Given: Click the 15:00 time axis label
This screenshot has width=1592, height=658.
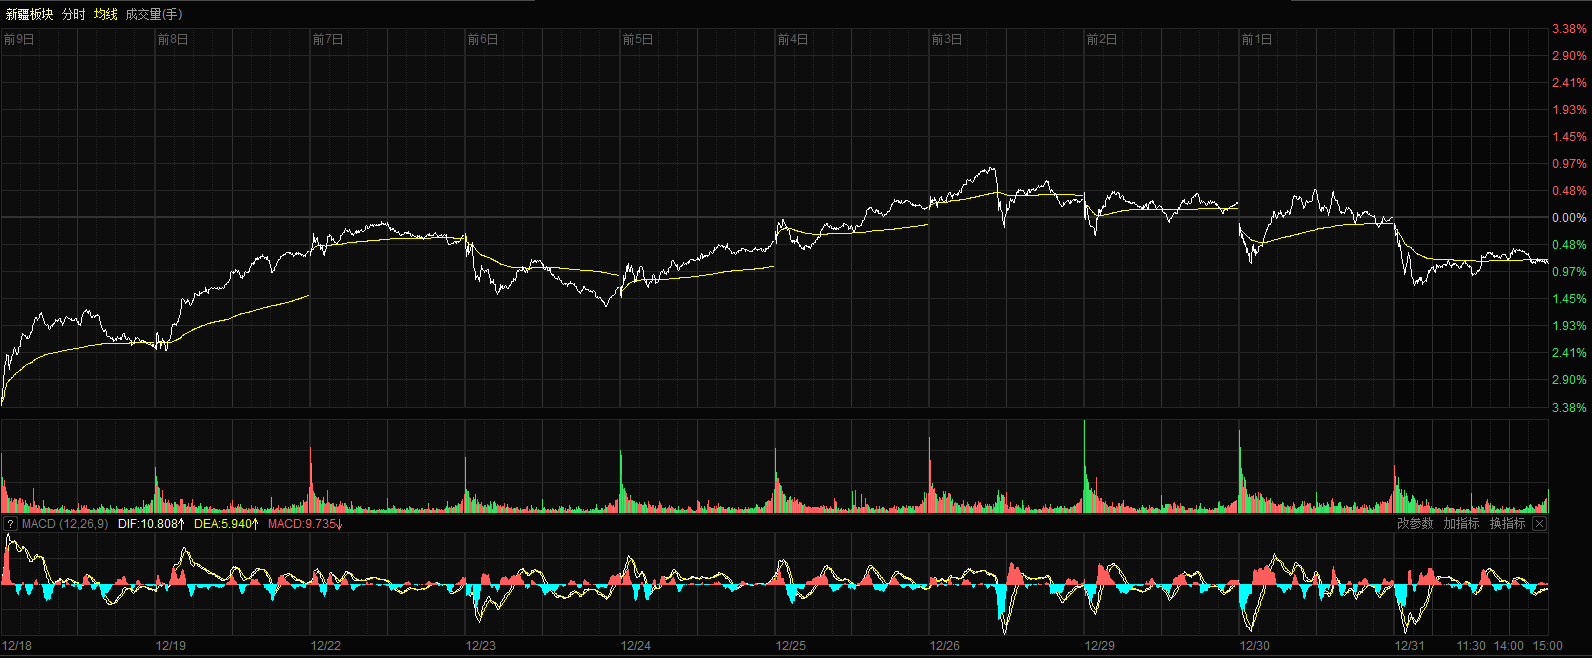Looking at the screenshot, I should click(x=1547, y=646).
